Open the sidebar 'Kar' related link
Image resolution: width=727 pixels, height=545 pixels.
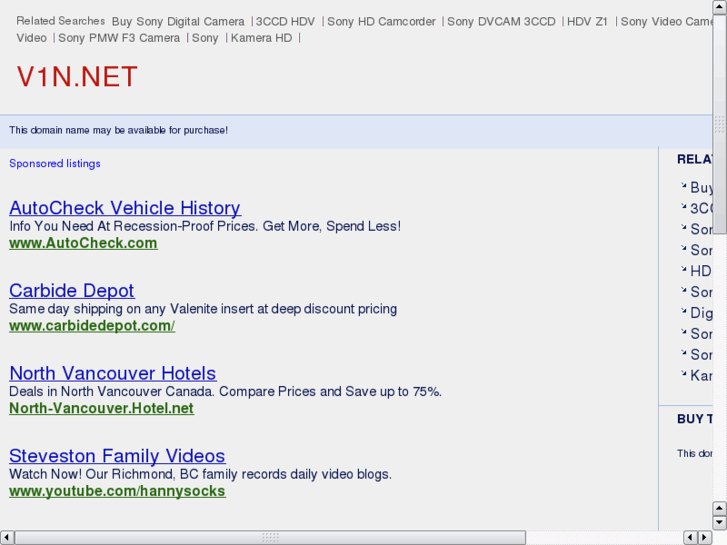(x=701, y=375)
